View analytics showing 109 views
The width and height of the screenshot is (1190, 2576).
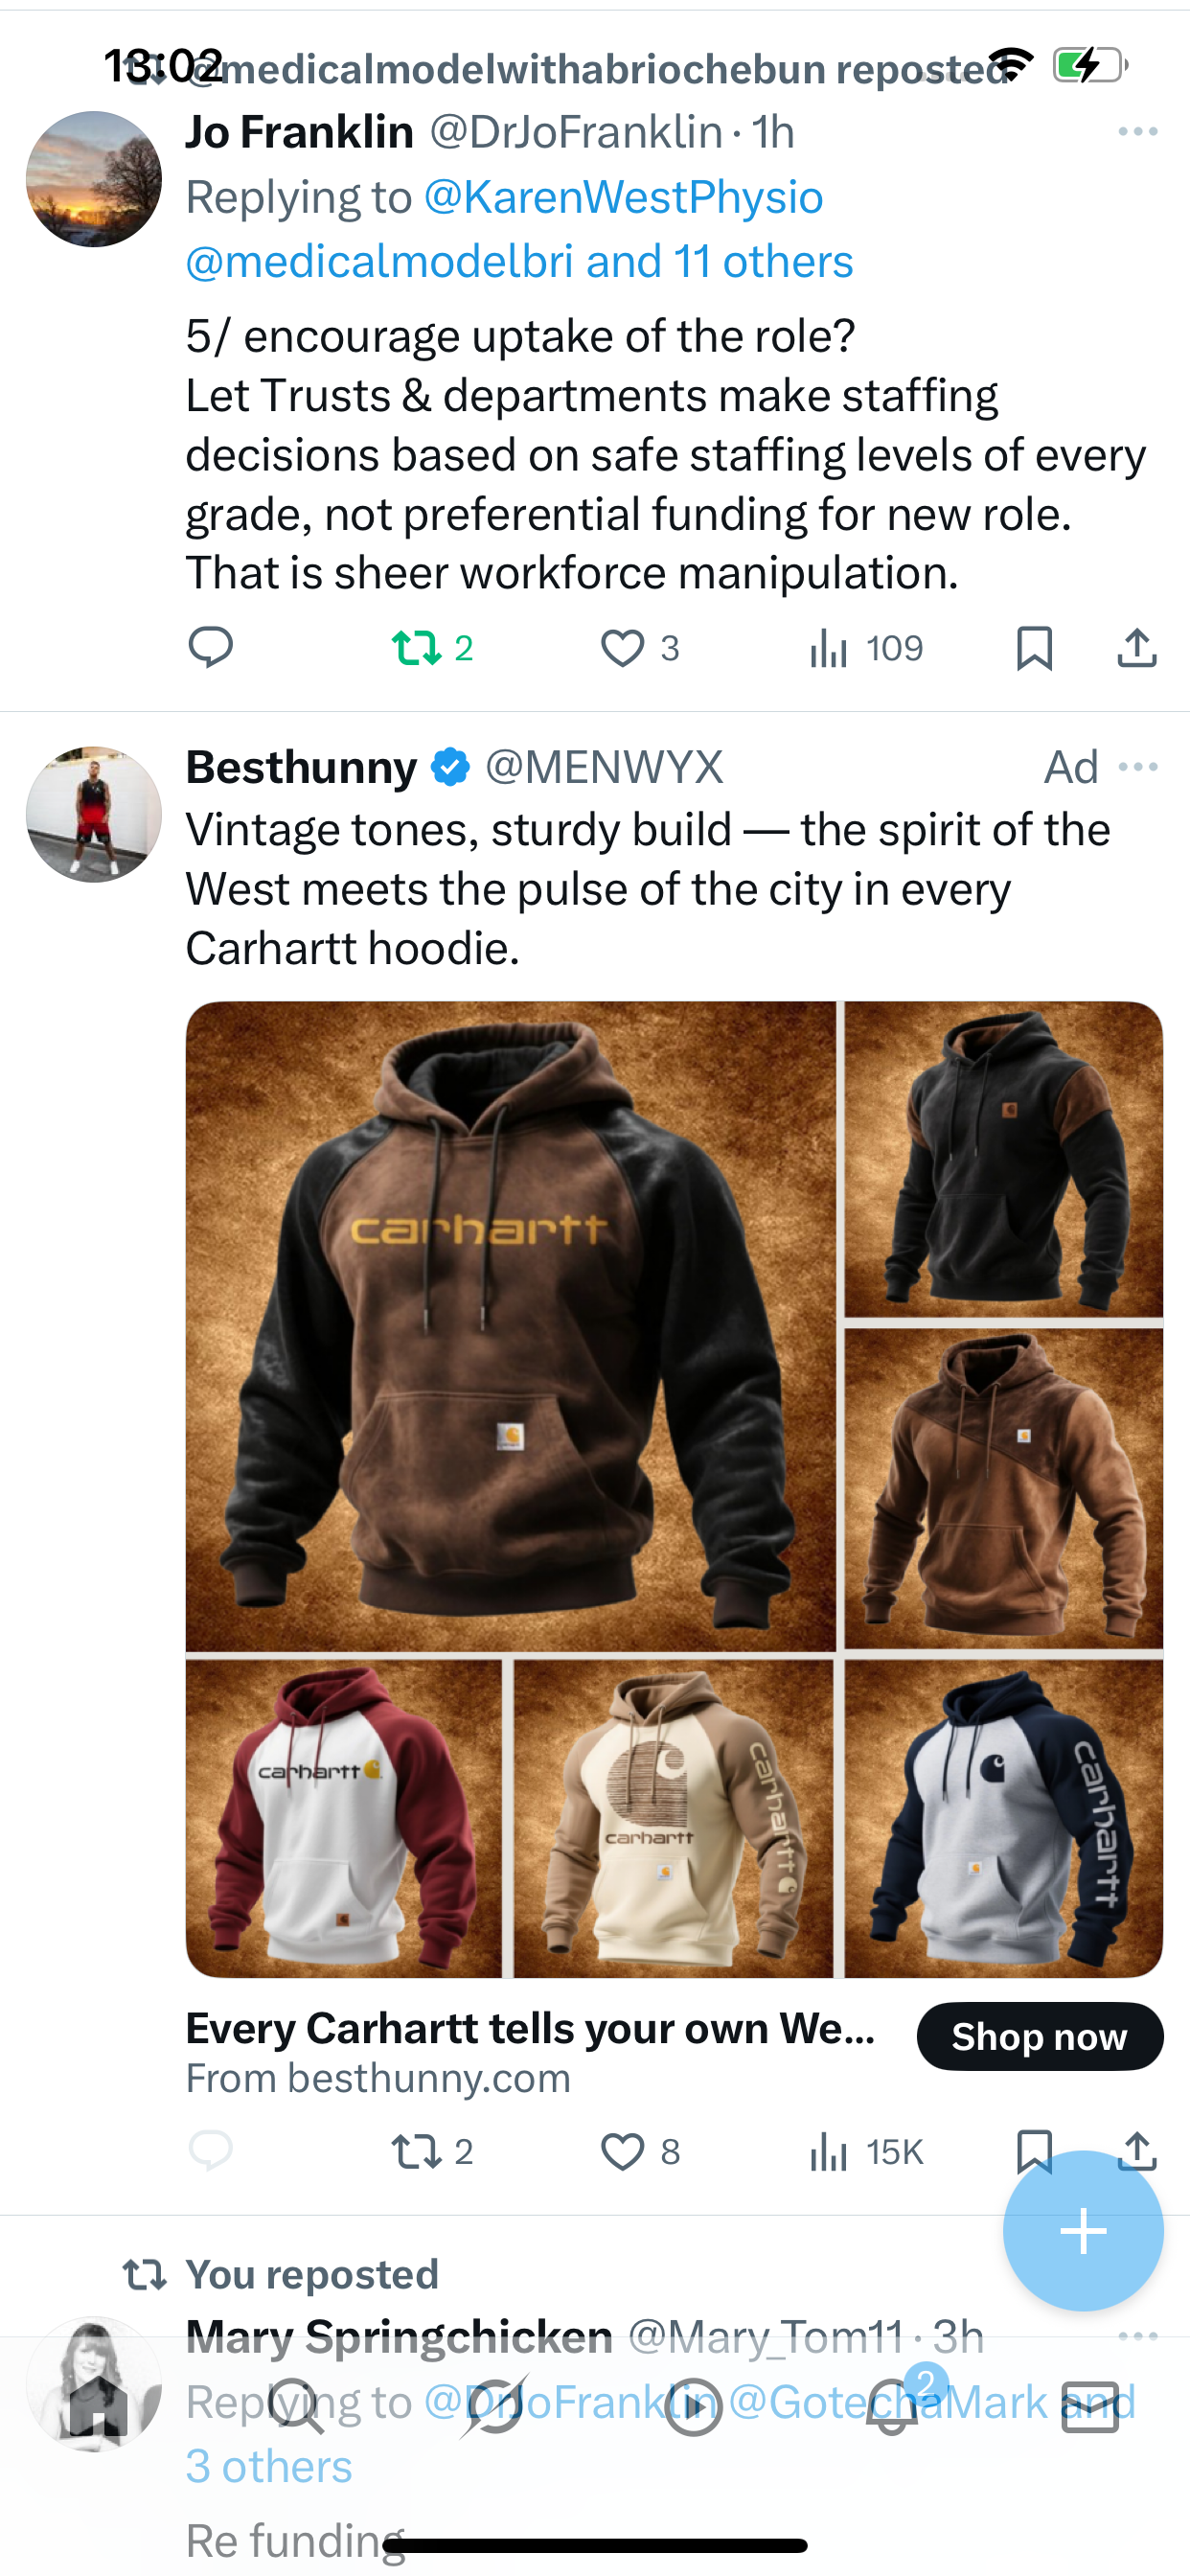click(x=866, y=648)
